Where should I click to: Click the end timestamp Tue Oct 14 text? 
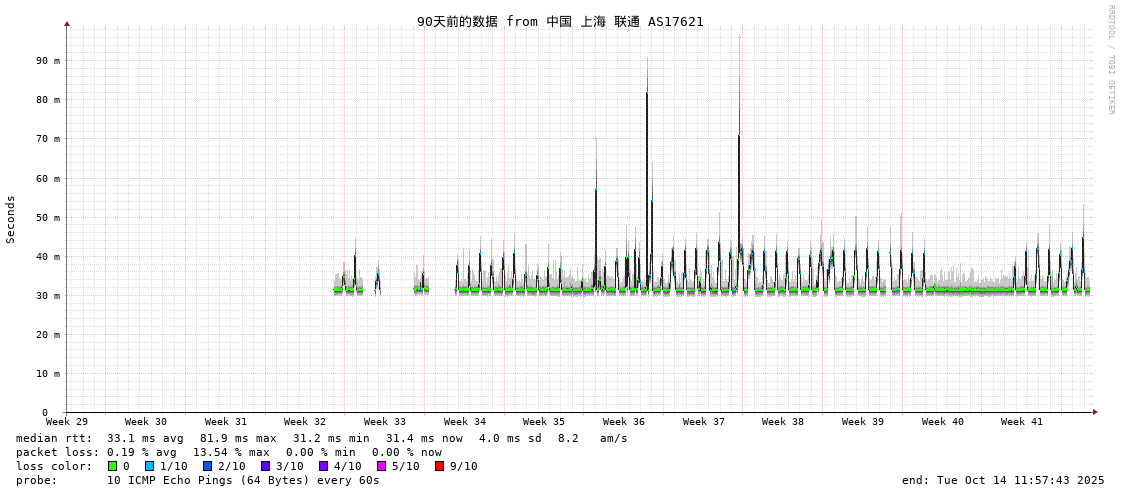(1003, 480)
